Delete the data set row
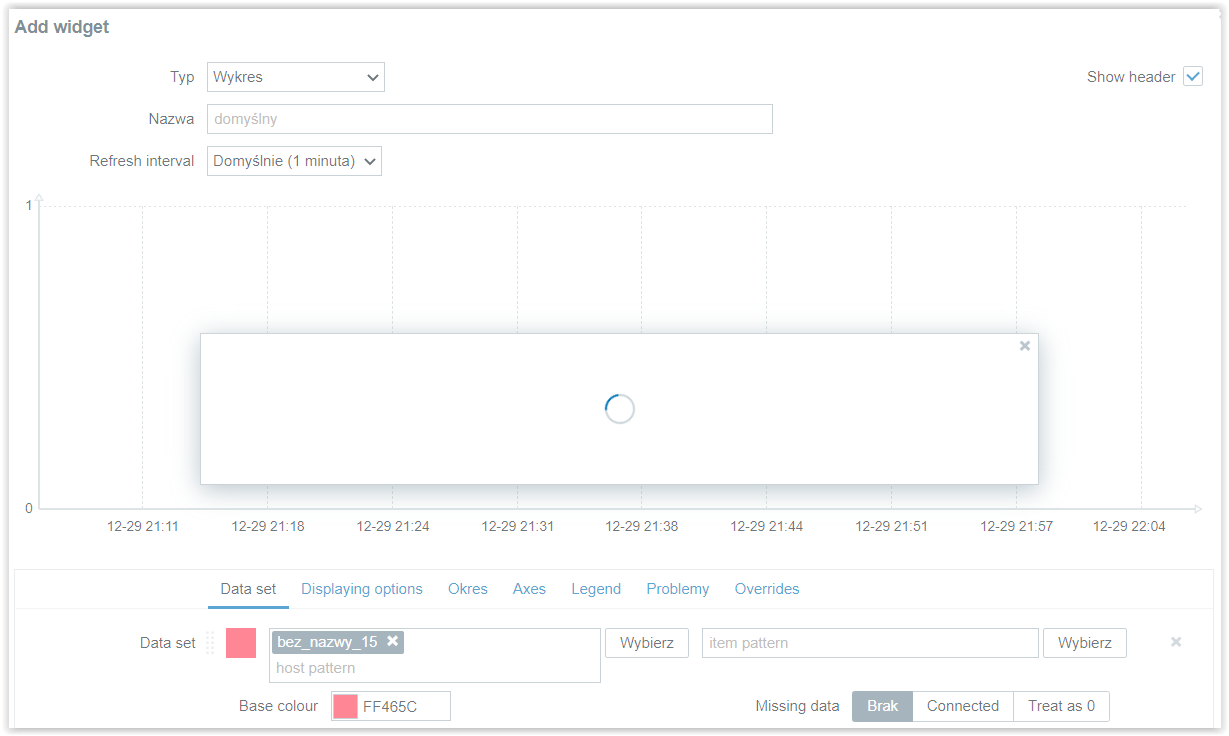1229x736 pixels. [x=1176, y=642]
